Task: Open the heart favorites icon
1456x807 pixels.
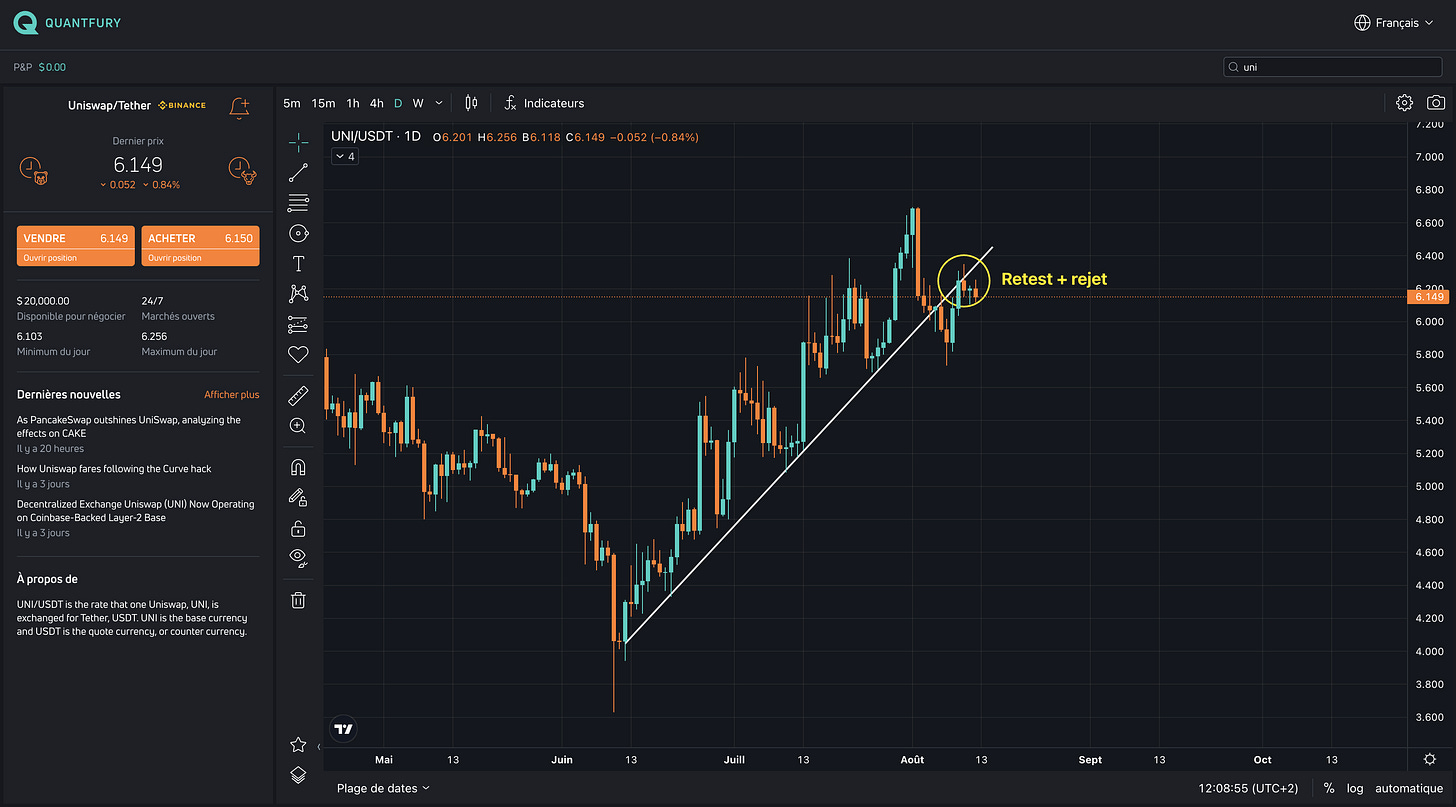Action: 298,354
